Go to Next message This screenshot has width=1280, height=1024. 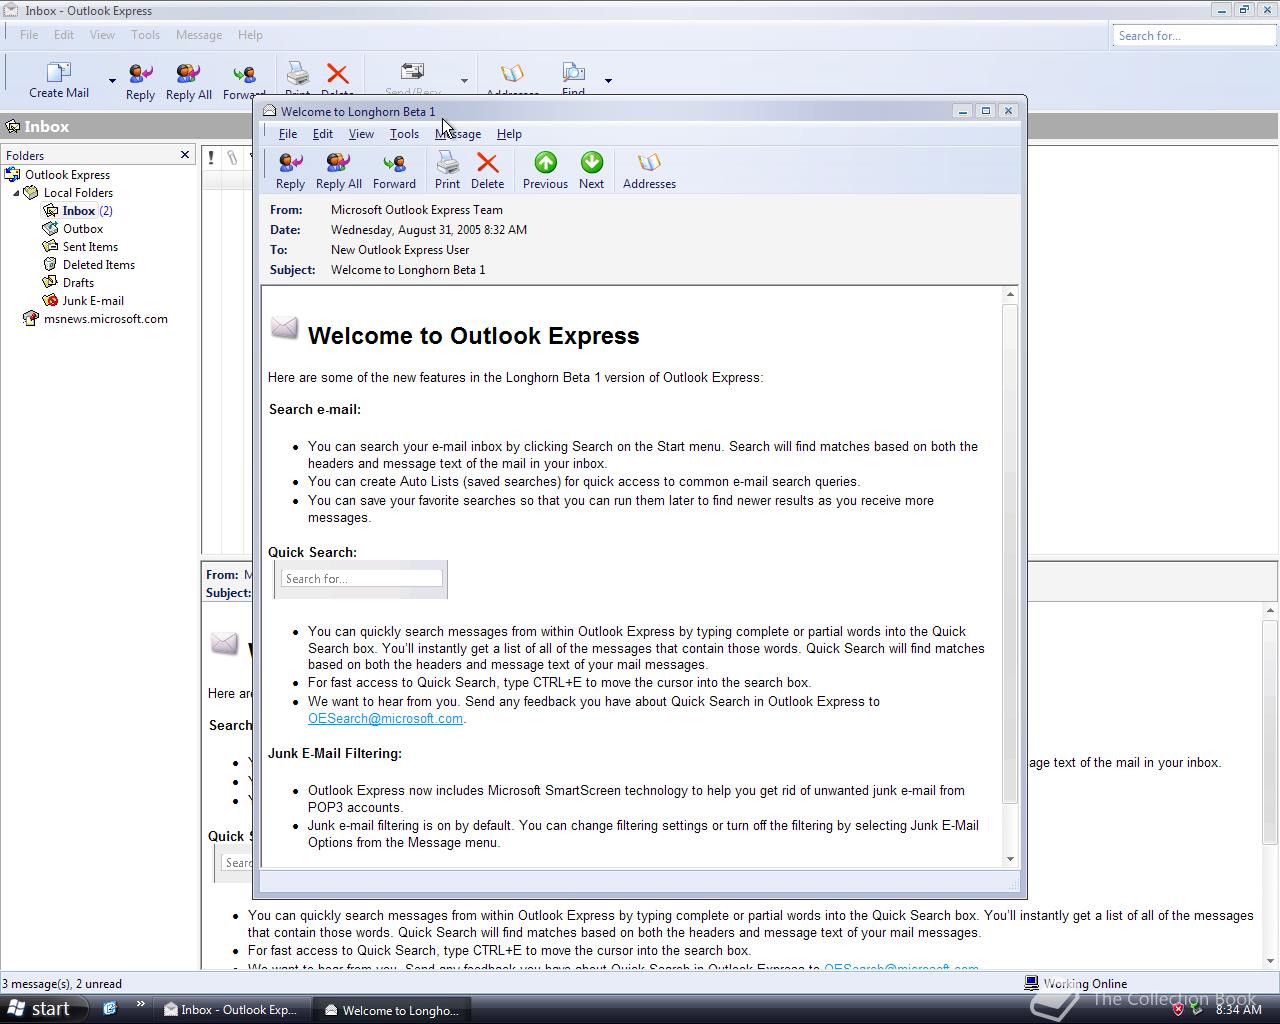pos(591,170)
